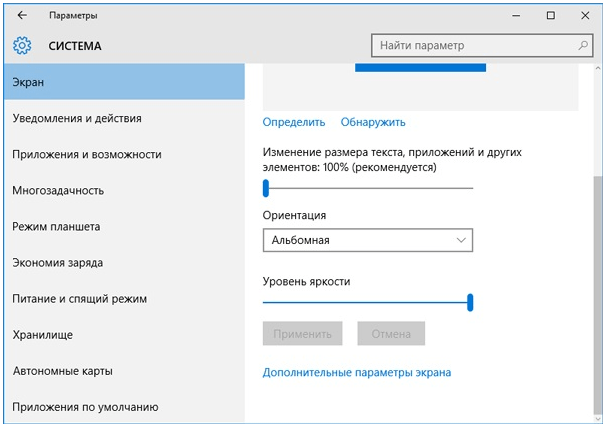Click the Определить link
The height and width of the screenshot is (424, 605).
(294, 122)
